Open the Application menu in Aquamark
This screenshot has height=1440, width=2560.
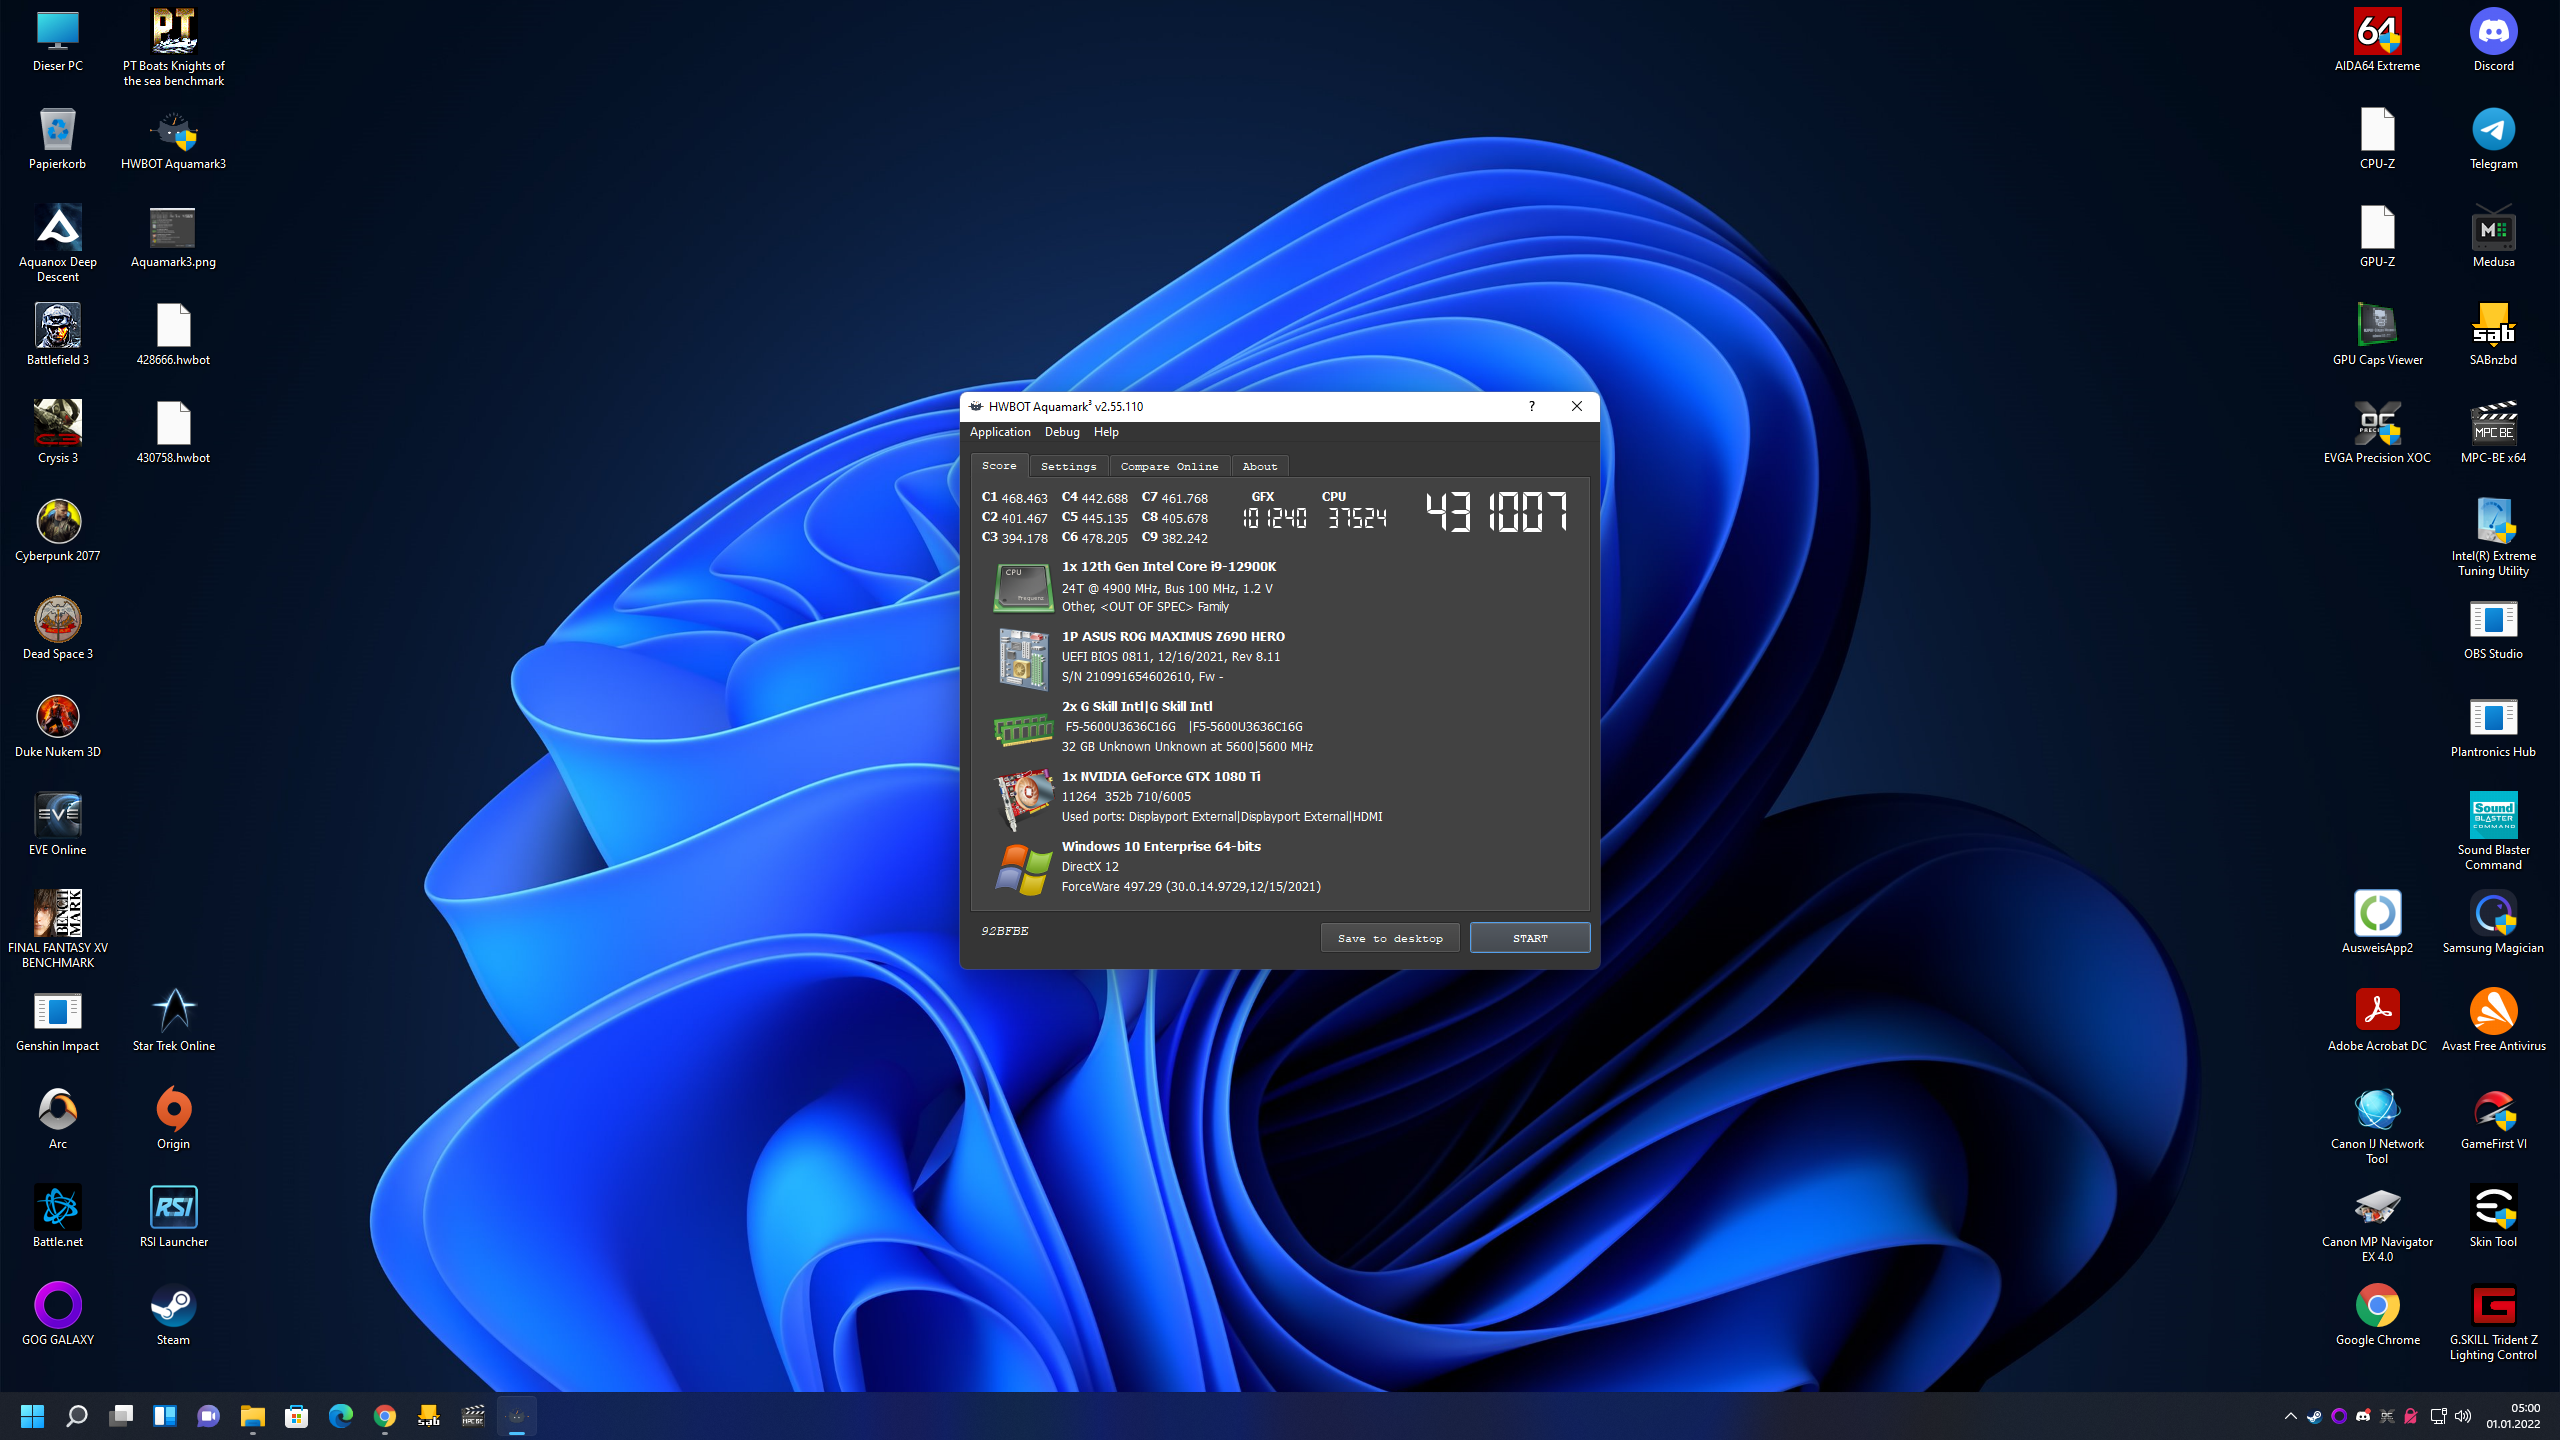click(1000, 432)
